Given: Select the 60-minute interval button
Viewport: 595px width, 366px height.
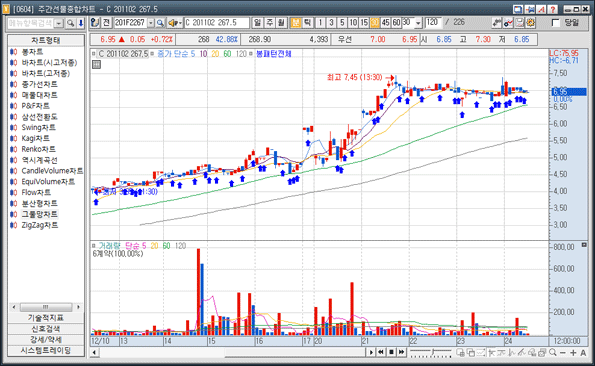Looking at the screenshot, I should coord(397,23).
